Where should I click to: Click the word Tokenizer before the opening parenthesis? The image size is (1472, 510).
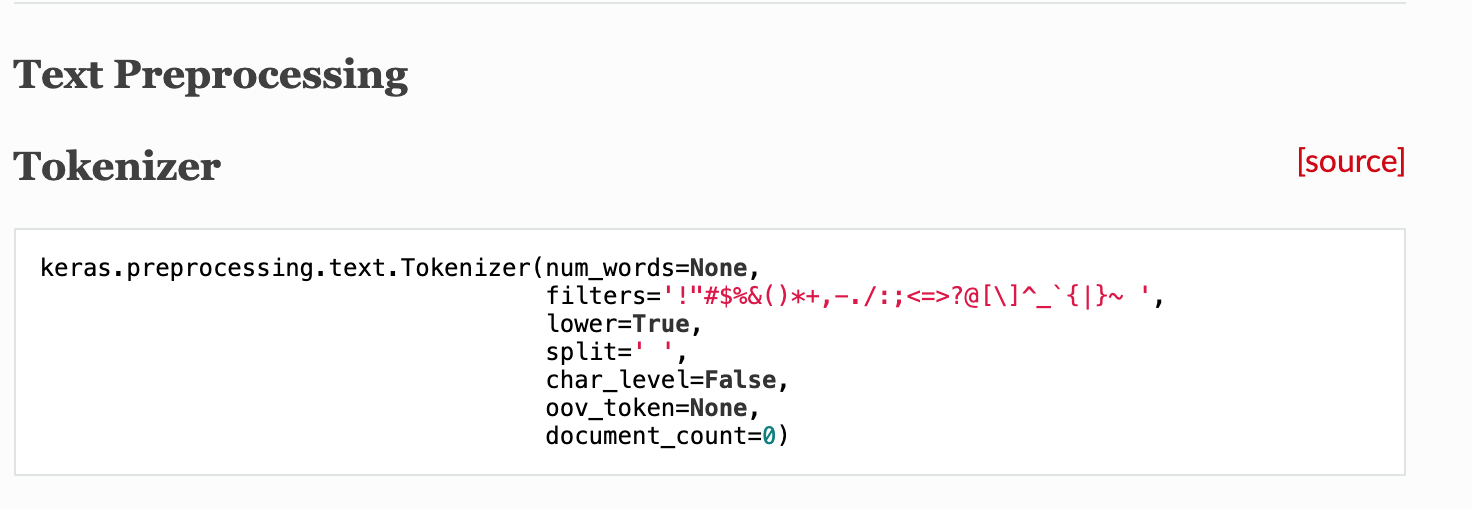click(x=467, y=268)
